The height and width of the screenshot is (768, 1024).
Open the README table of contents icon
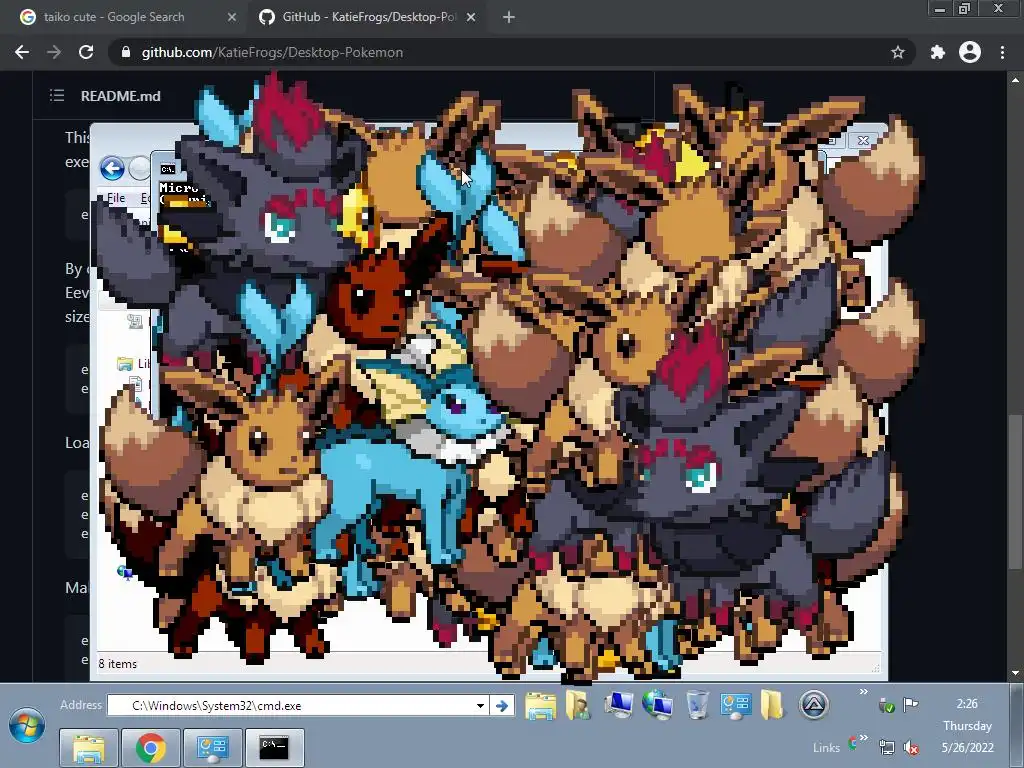click(x=57, y=96)
